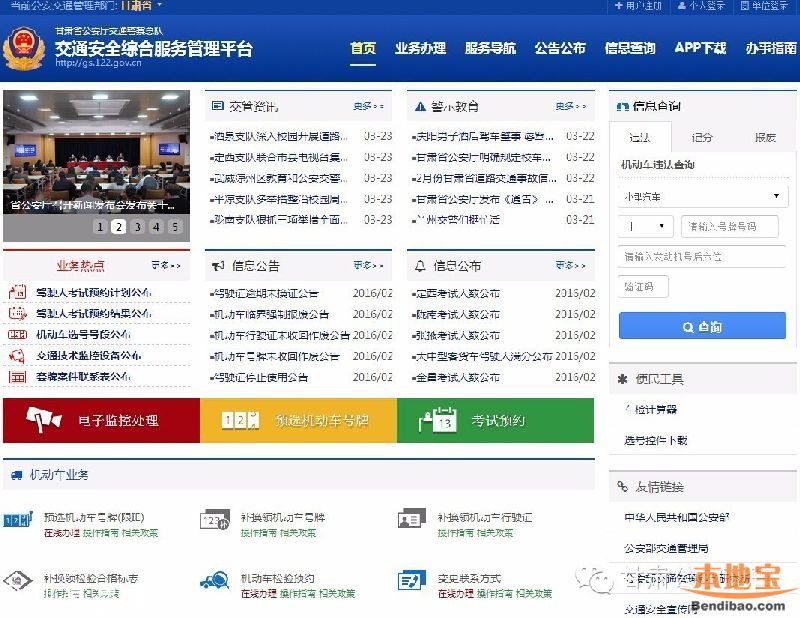Open 中华人民共和国公安部 friendly link
The image size is (800, 618).
(x=677, y=517)
